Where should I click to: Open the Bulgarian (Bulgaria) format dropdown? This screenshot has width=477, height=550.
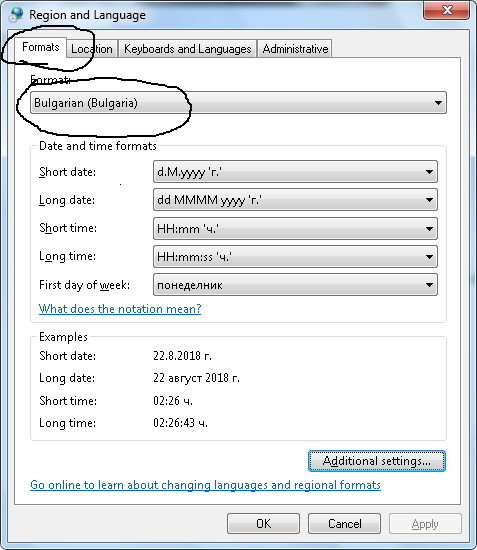pos(238,103)
